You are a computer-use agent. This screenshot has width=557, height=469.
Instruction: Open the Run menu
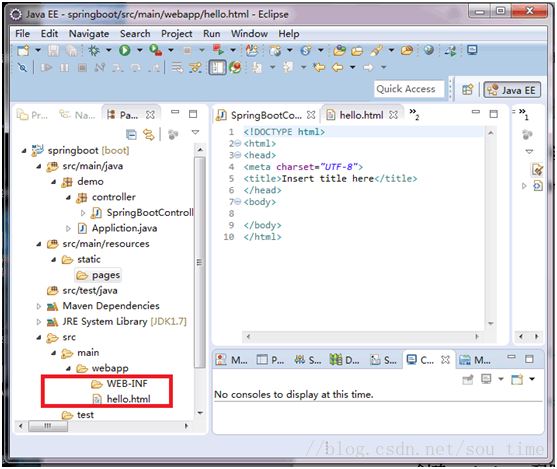[212, 34]
